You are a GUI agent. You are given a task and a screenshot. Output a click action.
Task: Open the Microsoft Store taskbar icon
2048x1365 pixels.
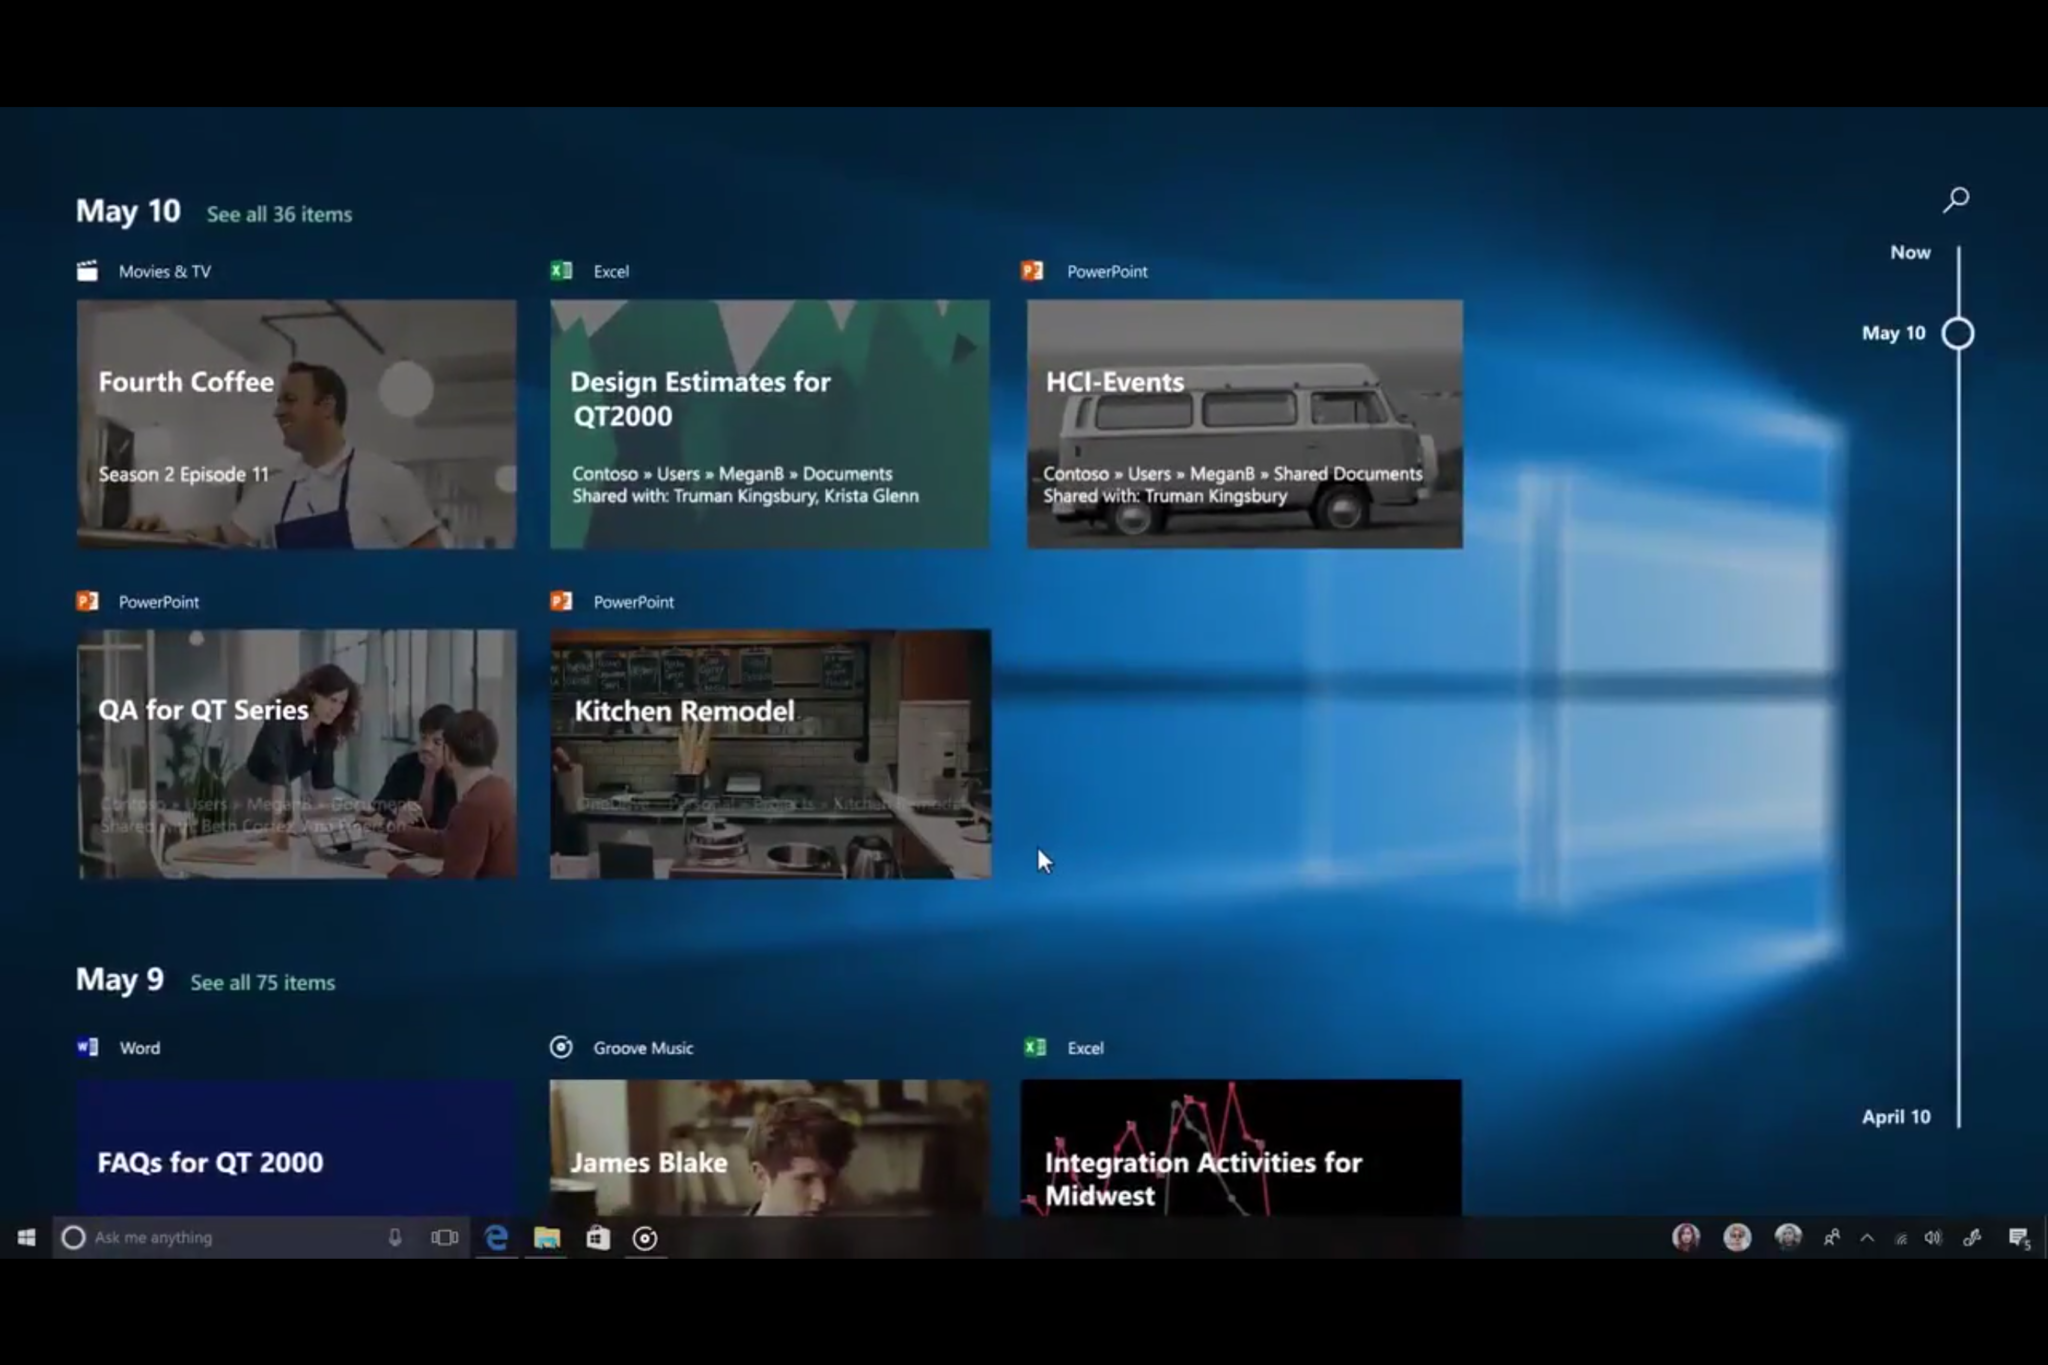tap(598, 1238)
